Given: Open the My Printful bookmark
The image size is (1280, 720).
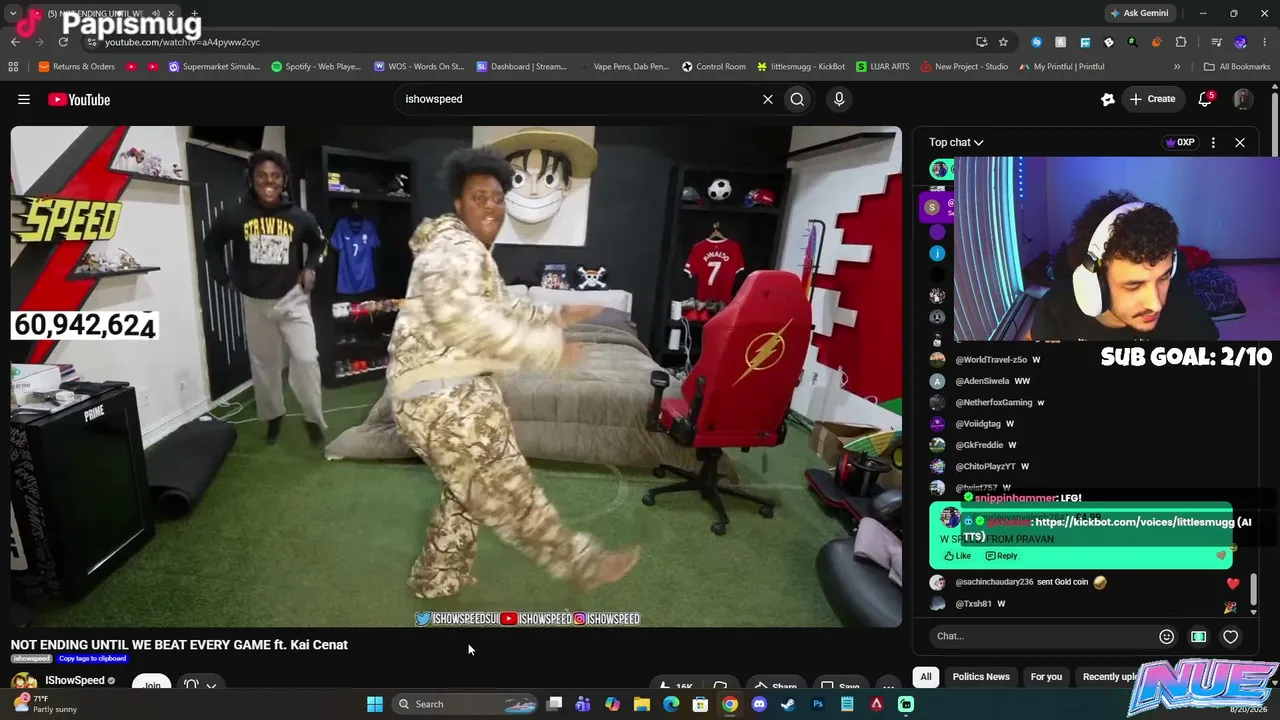Looking at the screenshot, I should coord(1062,67).
